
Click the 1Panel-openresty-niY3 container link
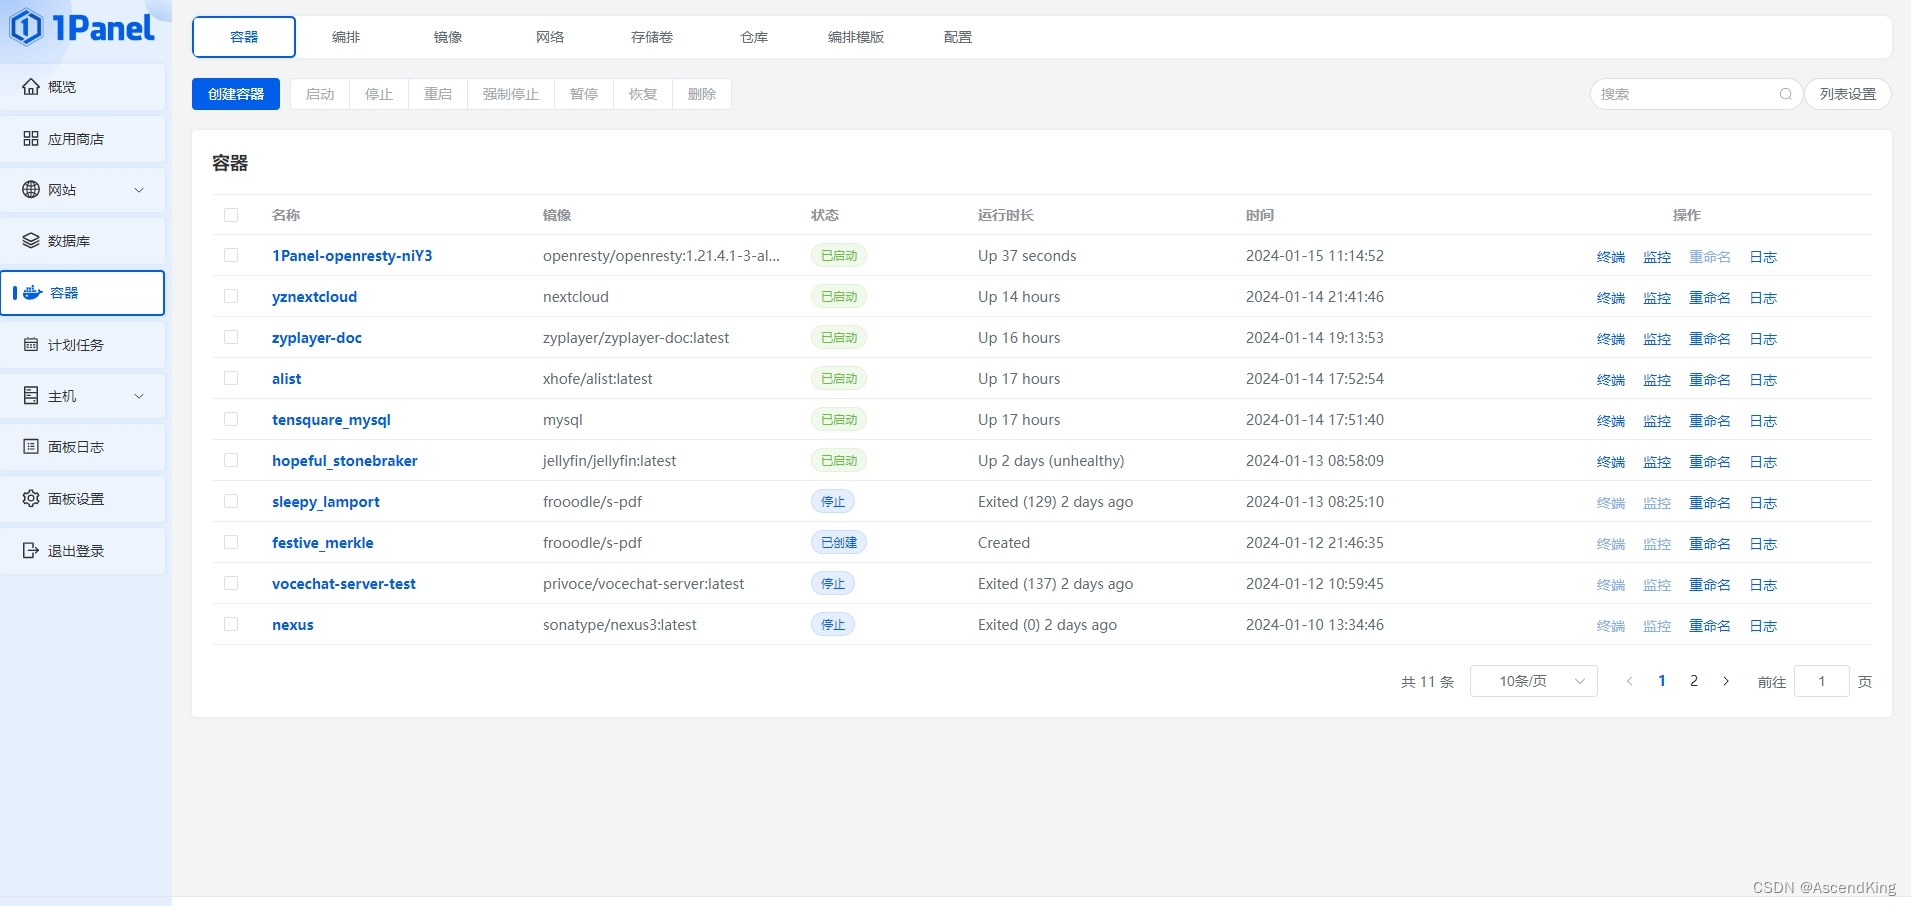click(352, 256)
